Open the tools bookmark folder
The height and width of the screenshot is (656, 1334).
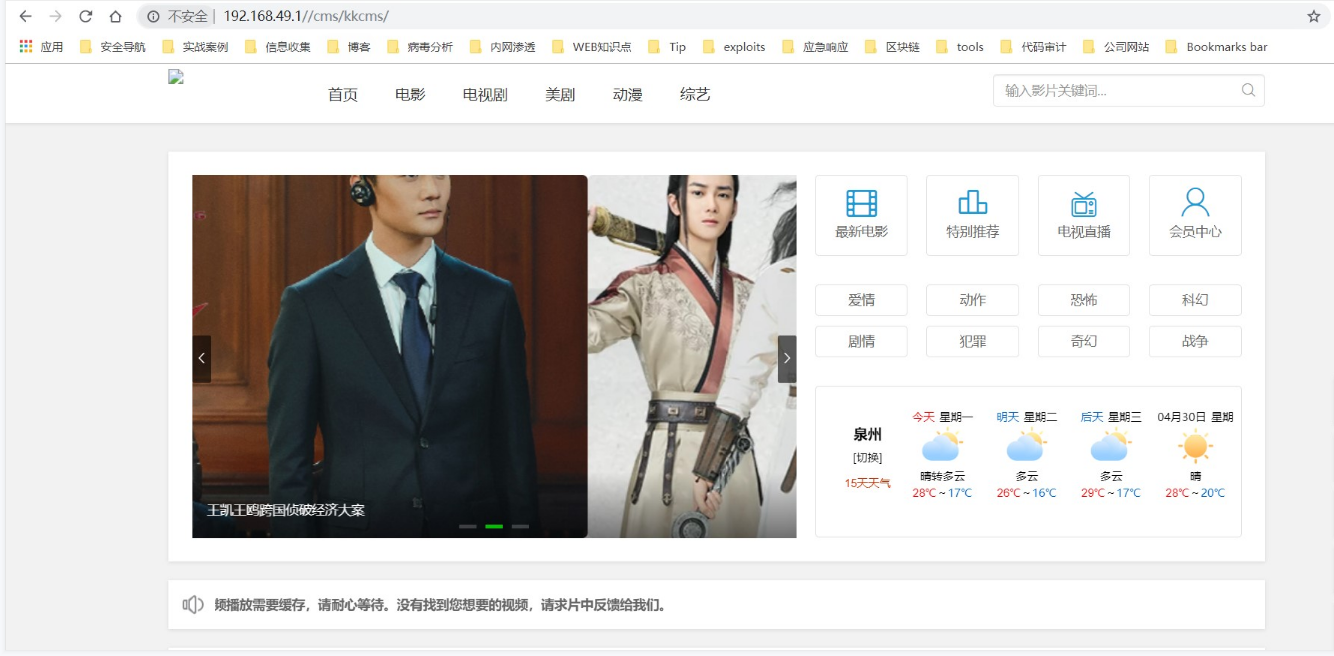[960, 47]
